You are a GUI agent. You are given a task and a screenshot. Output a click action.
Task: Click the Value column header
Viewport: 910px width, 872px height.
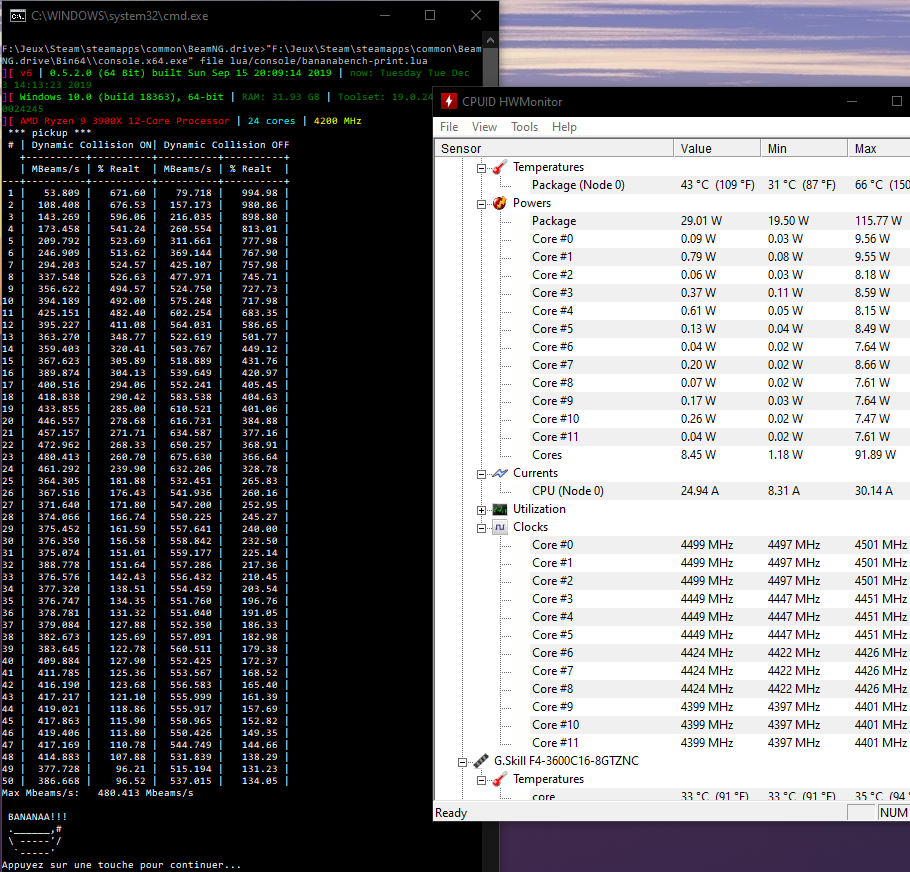pyautogui.click(x=717, y=149)
